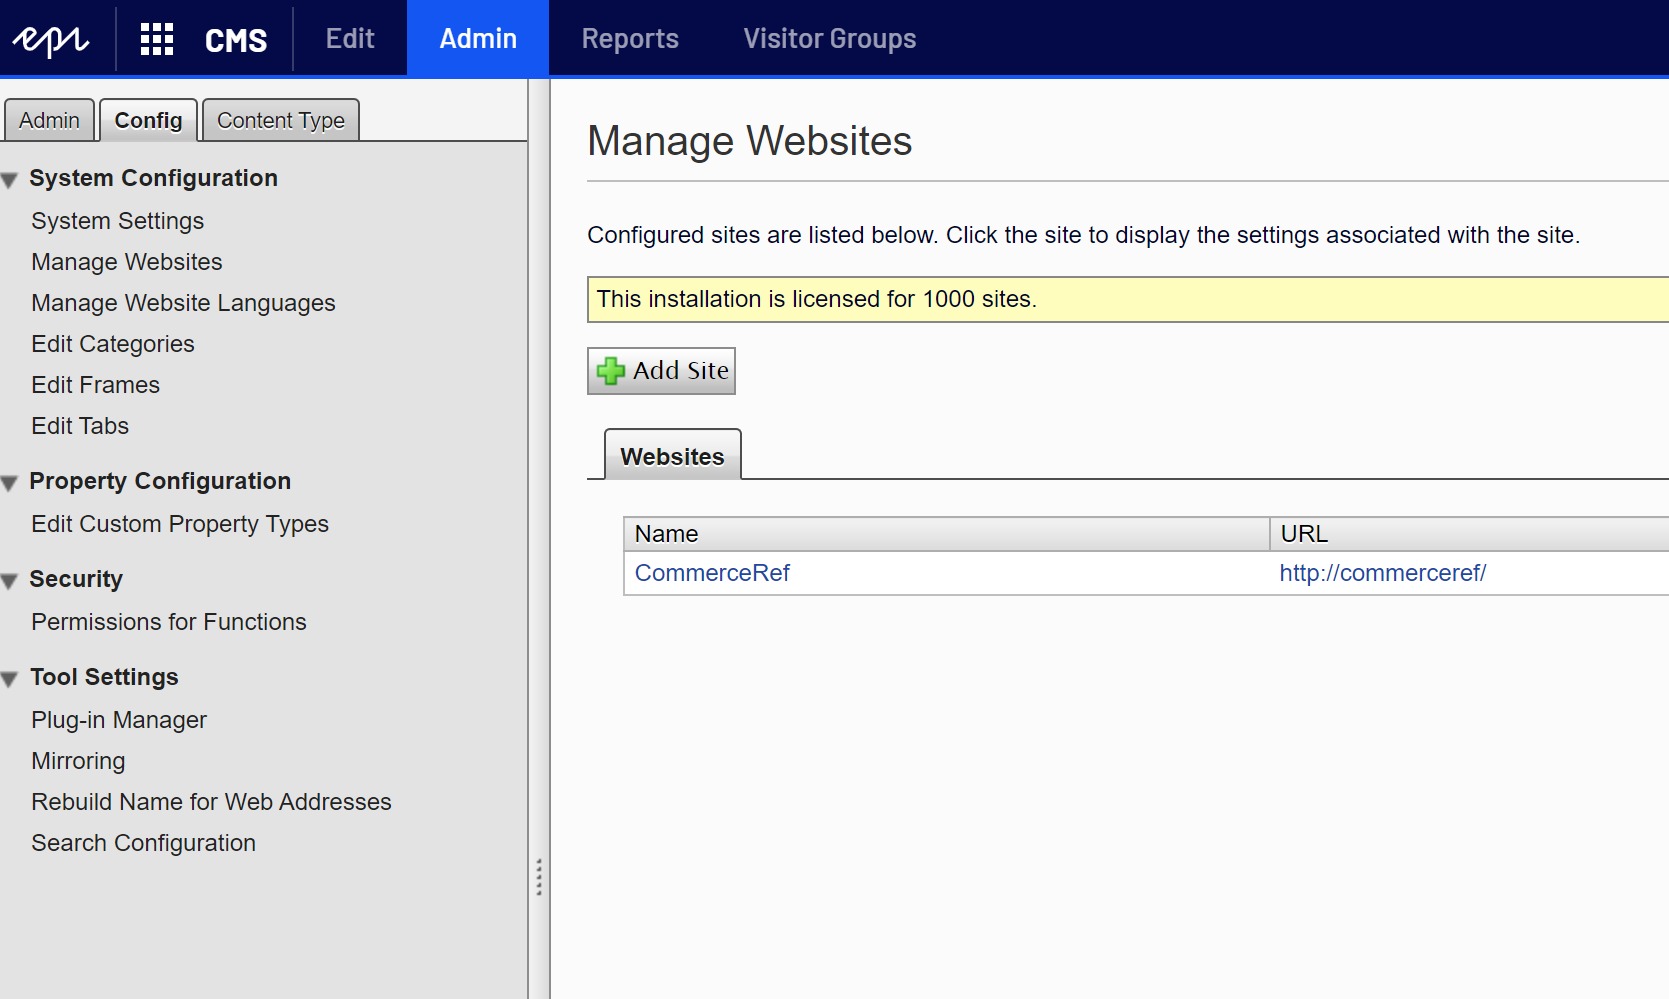This screenshot has width=1669, height=999.
Task: Open the CommerceRef site link
Action: [x=712, y=573]
